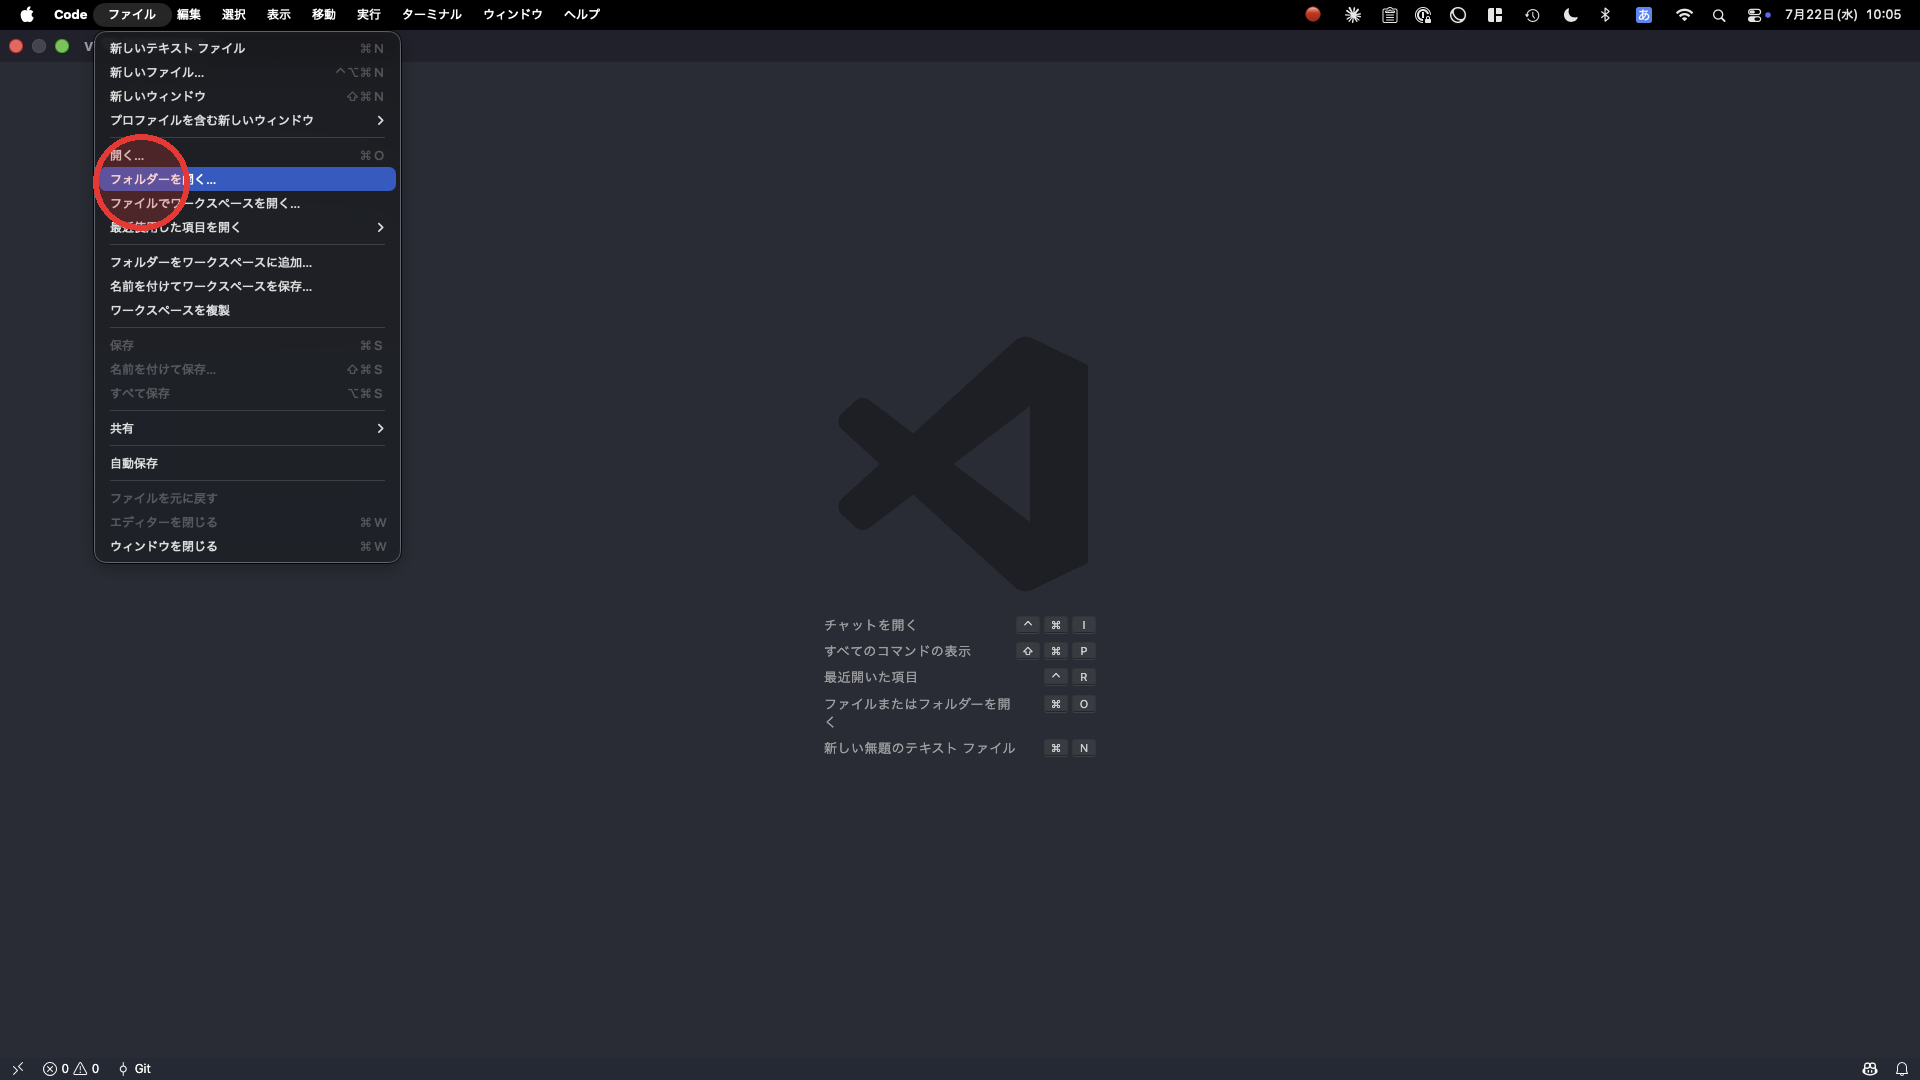Choose 開く... menu entry
1920x1080 pixels.
click(247, 155)
